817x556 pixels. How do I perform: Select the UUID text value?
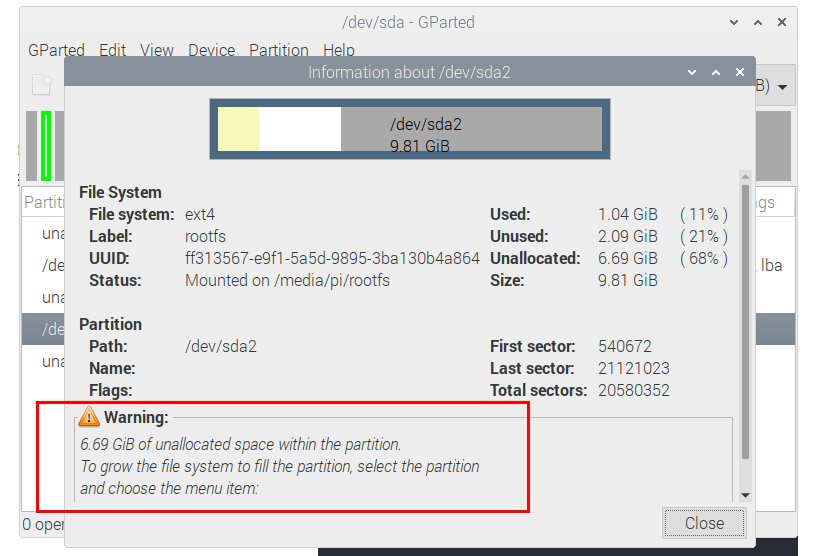click(332, 258)
